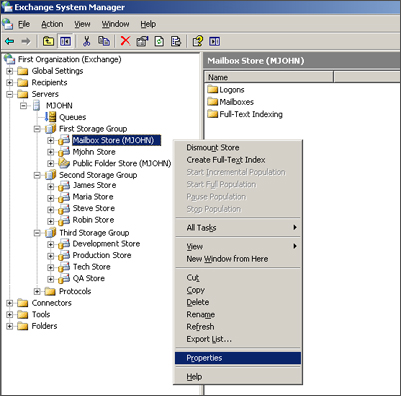401x396 pixels.
Task: Click the MJOHN server icon
Action: click(37, 106)
